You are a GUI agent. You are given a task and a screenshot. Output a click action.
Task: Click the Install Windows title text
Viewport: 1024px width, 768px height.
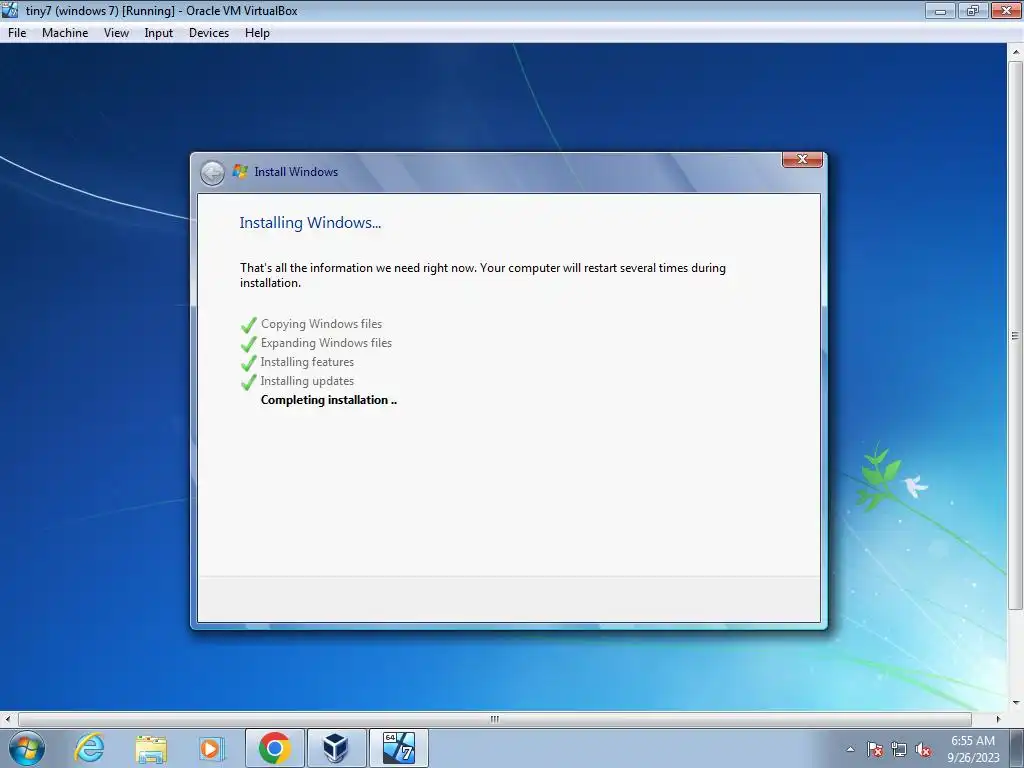click(x=296, y=172)
